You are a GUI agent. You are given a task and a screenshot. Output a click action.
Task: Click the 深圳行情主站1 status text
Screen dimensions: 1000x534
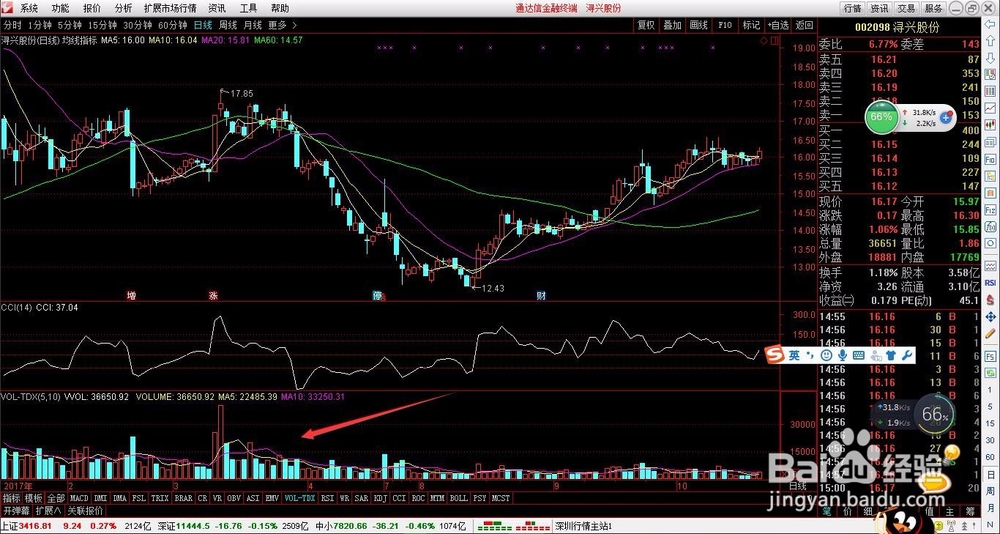pos(584,526)
